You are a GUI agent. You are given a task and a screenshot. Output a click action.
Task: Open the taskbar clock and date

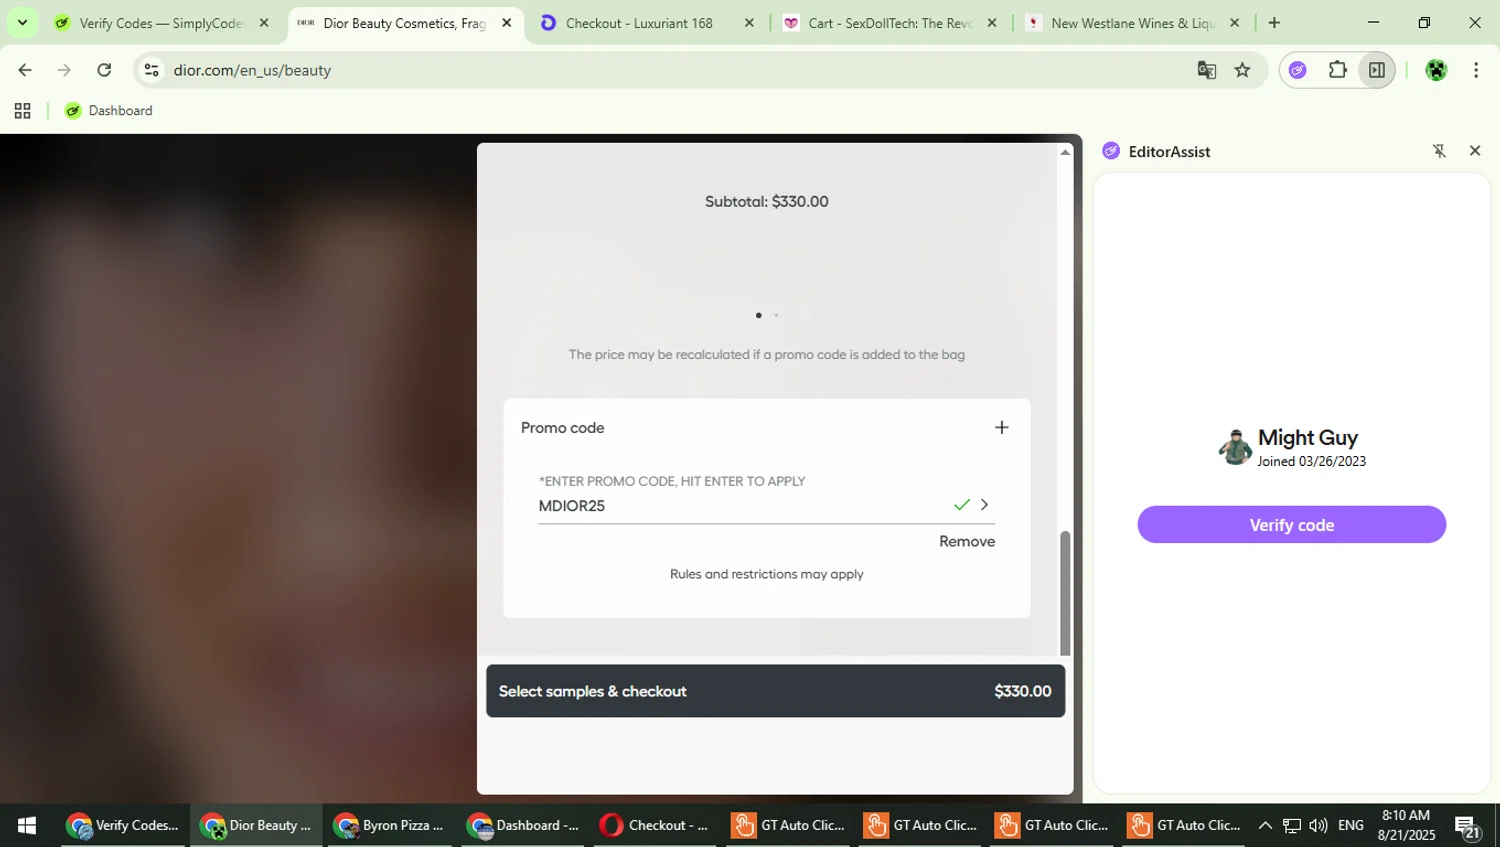click(1406, 825)
